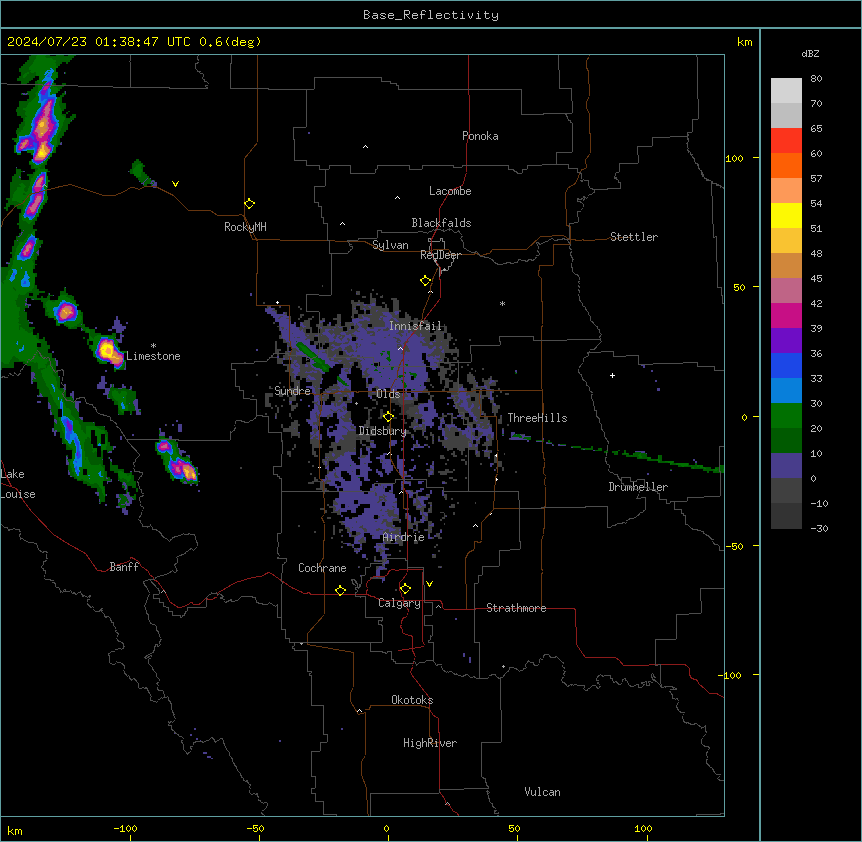Click the Stettler town label
Image resolution: width=862 pixels, height=842 pixels.
(x=634, y=237)
